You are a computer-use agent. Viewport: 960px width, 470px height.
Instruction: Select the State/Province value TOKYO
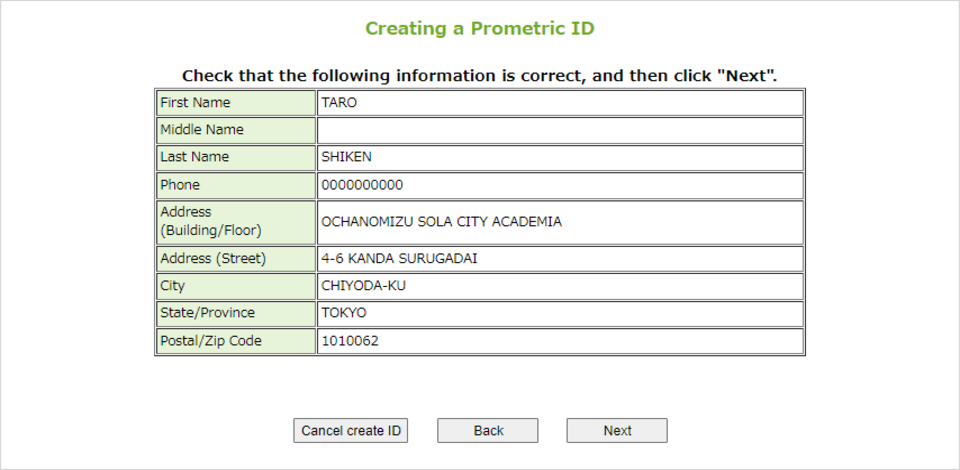344,313
